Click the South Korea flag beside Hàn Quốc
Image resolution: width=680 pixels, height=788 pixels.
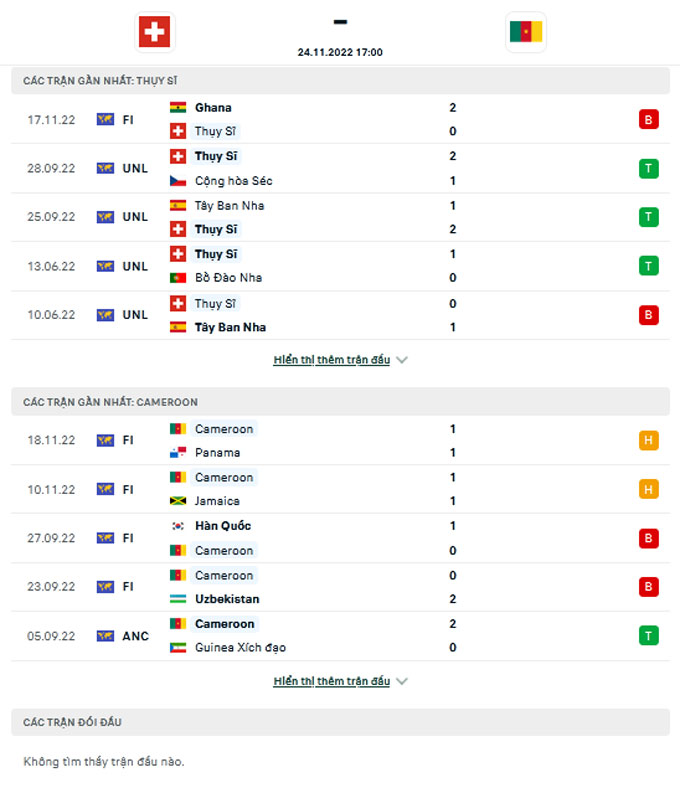point(178,526)
